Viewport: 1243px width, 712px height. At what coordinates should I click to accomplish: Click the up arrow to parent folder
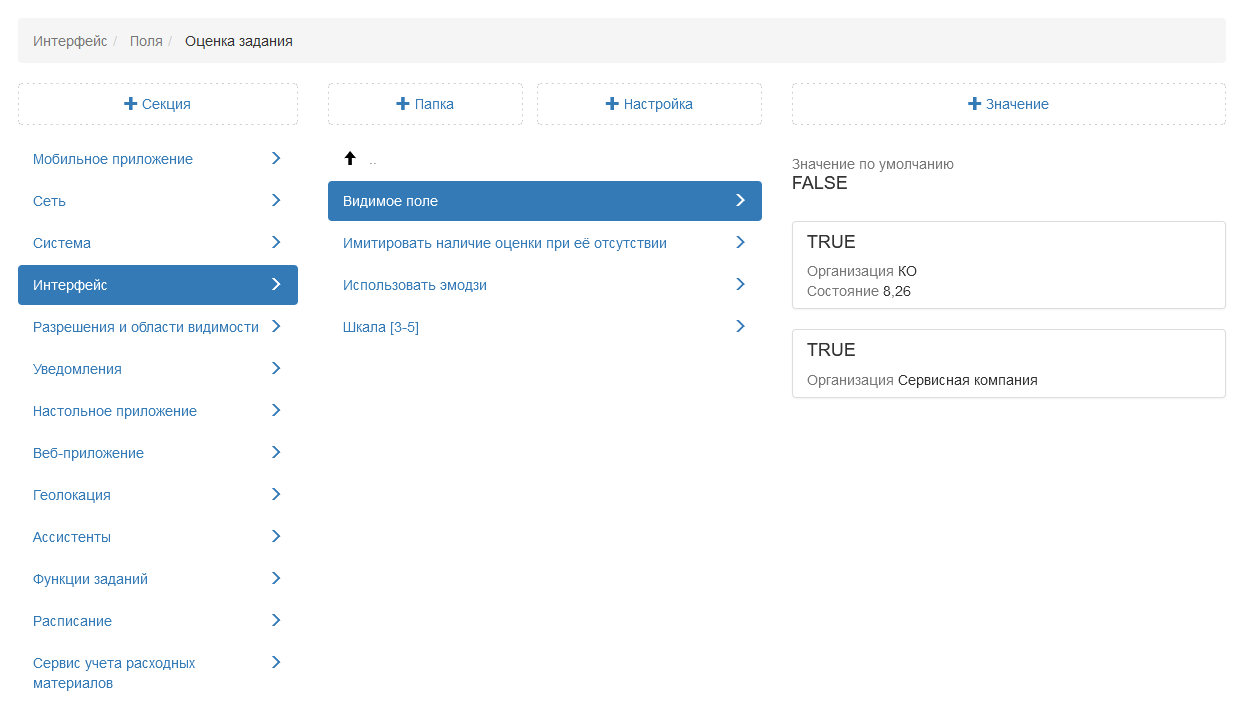[350, 159]
